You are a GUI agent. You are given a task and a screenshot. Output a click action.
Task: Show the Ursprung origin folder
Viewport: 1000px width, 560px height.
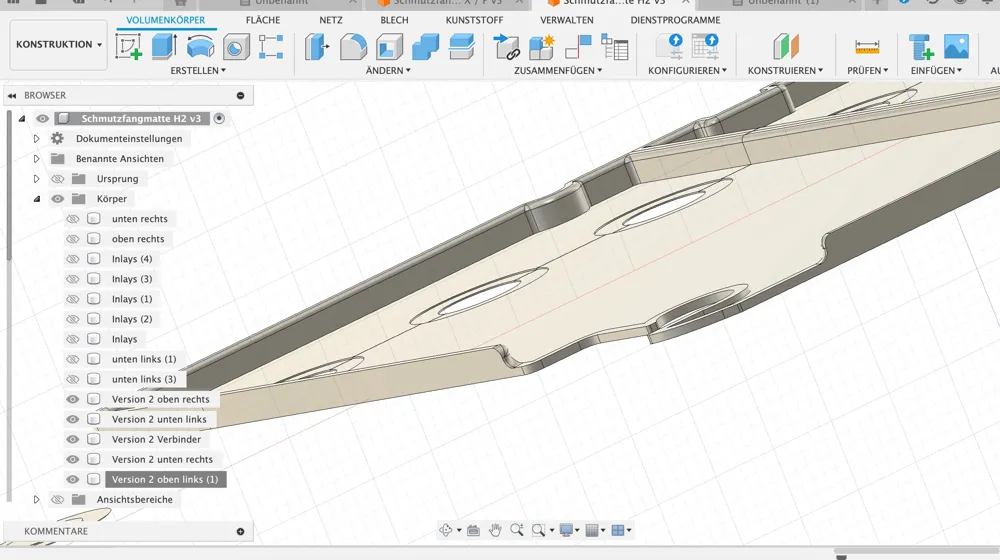click(x=57, y=179)
